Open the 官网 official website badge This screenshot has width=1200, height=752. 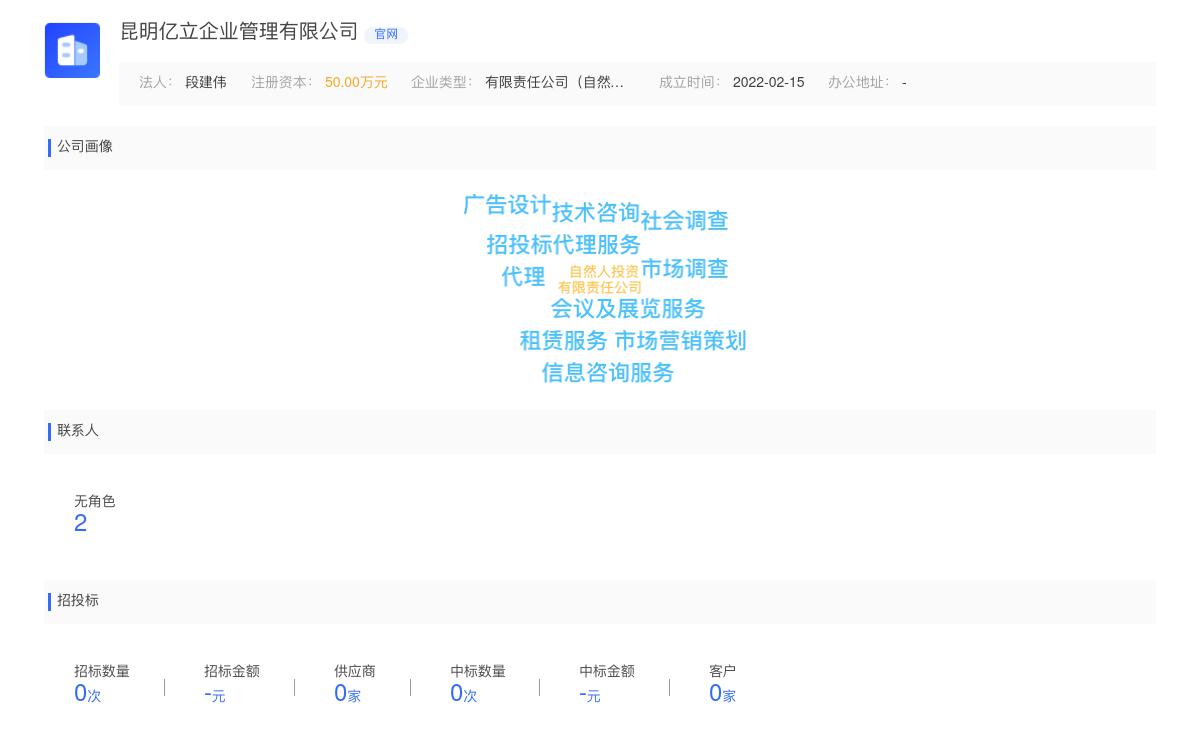click(386, 34)
